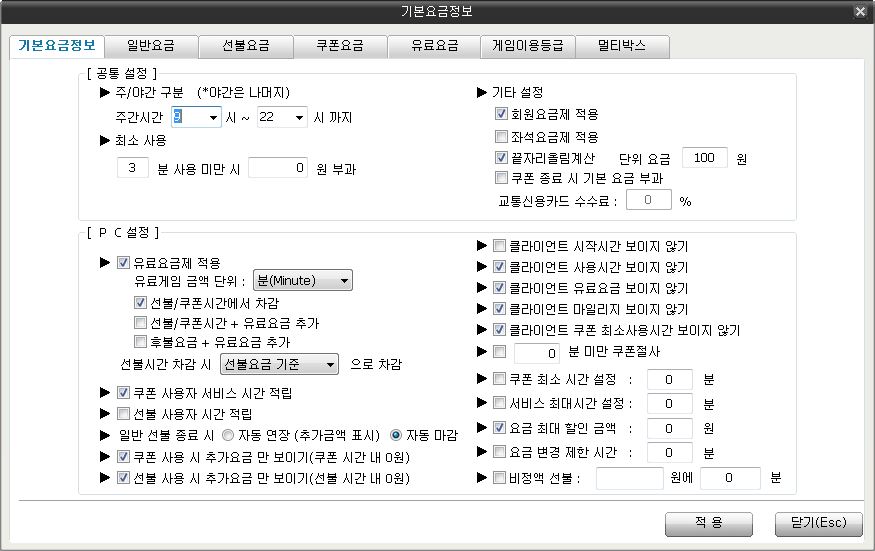Open the 선불요금 tab

pos(244,46)
